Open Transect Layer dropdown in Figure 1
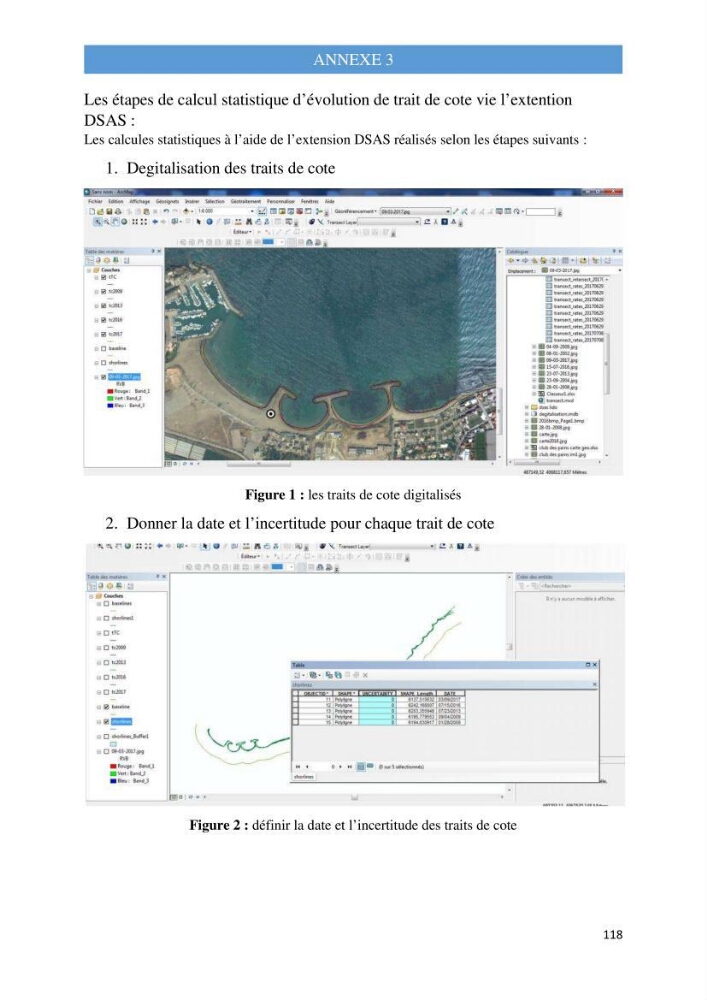This screenshot has width=707, height=1000. [418, 222]
